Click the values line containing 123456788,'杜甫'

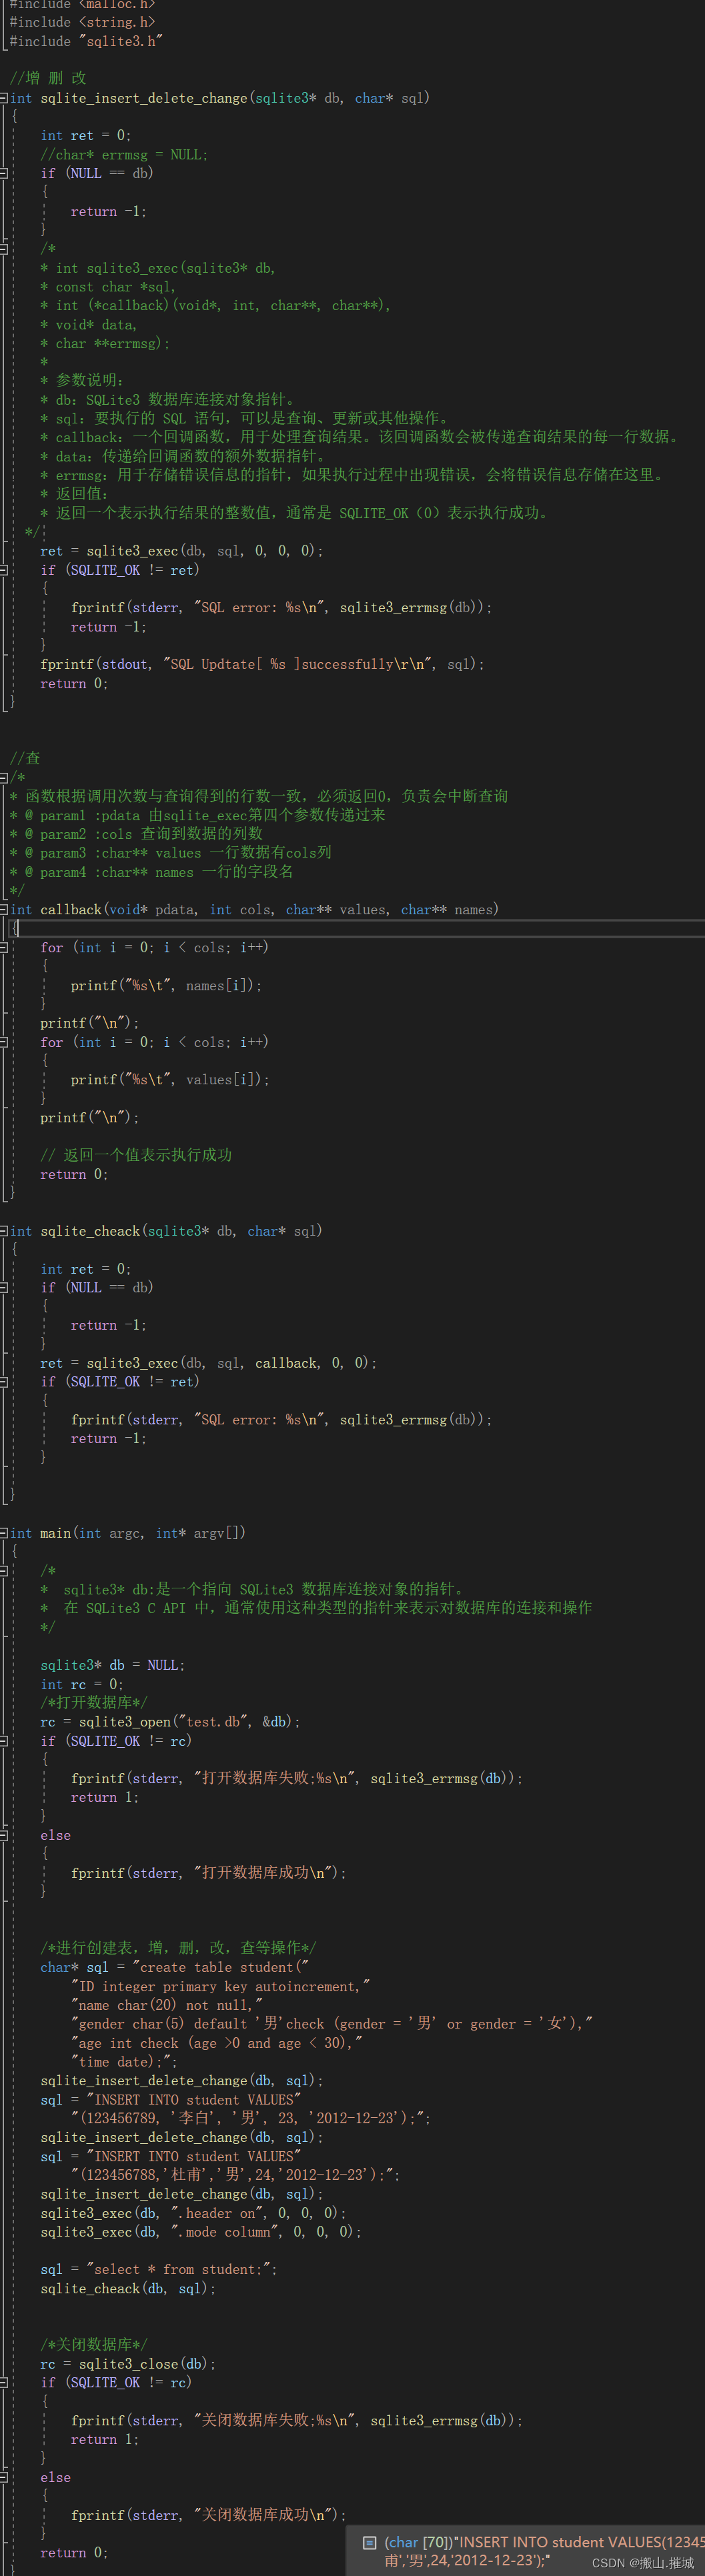(x=236, y=2175)
